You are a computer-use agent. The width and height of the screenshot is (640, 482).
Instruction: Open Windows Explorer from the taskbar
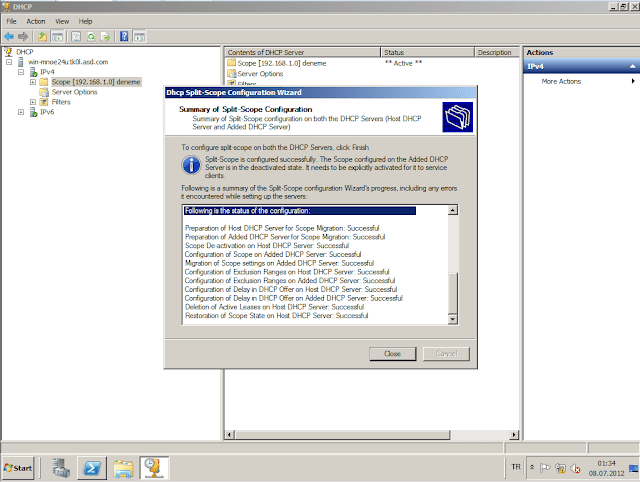(x=123, y=468)
